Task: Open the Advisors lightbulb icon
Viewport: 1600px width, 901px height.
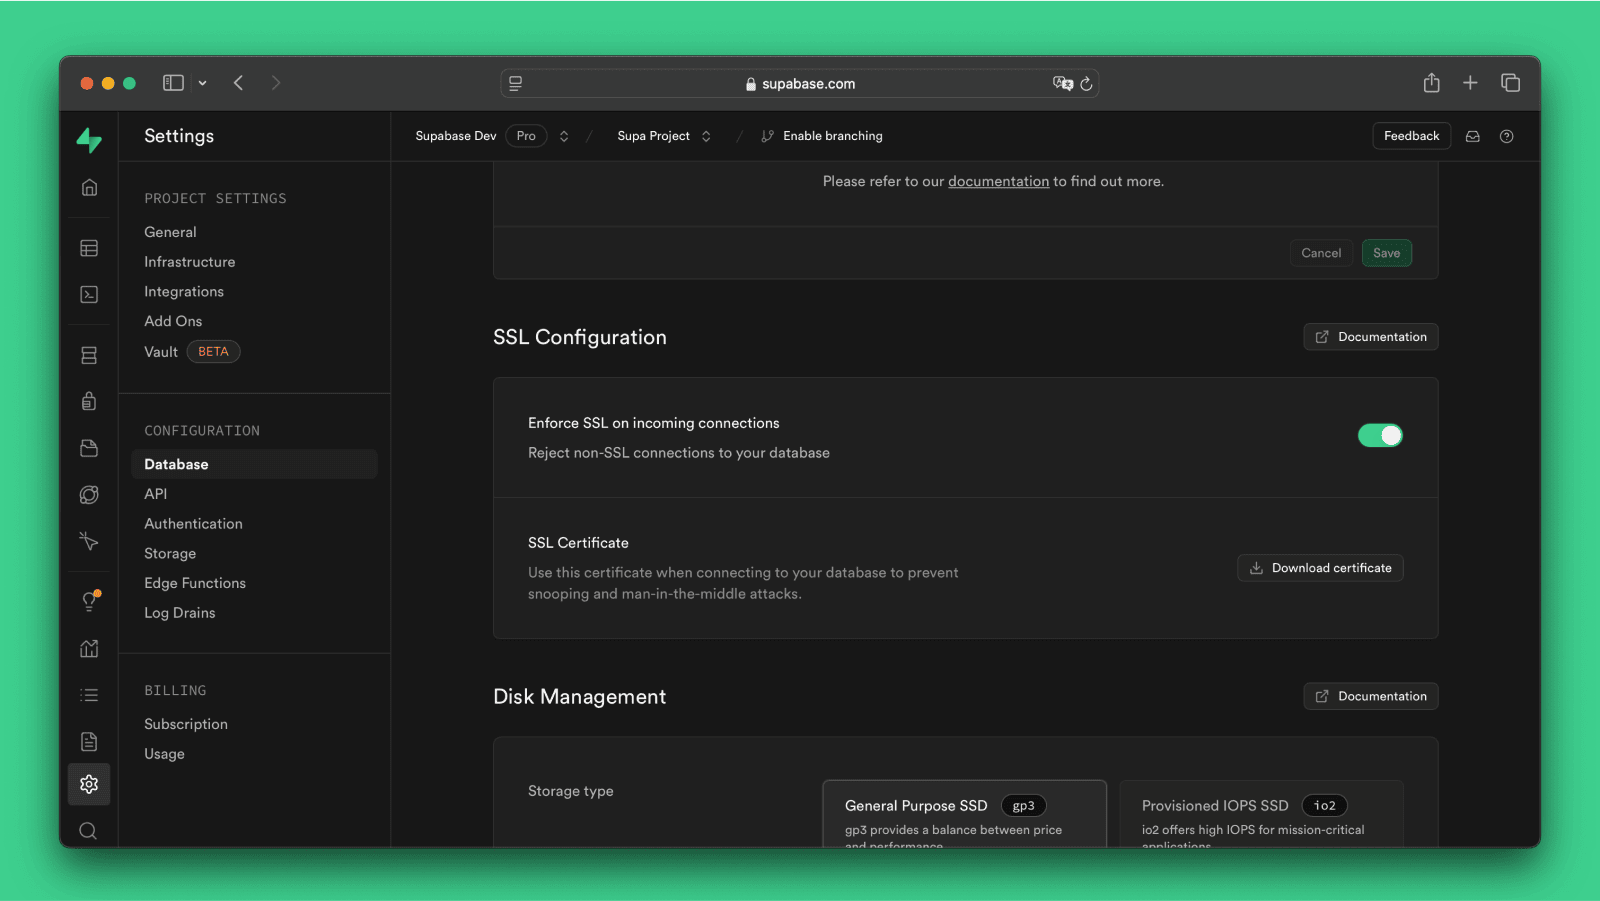Action: [89, 601]
